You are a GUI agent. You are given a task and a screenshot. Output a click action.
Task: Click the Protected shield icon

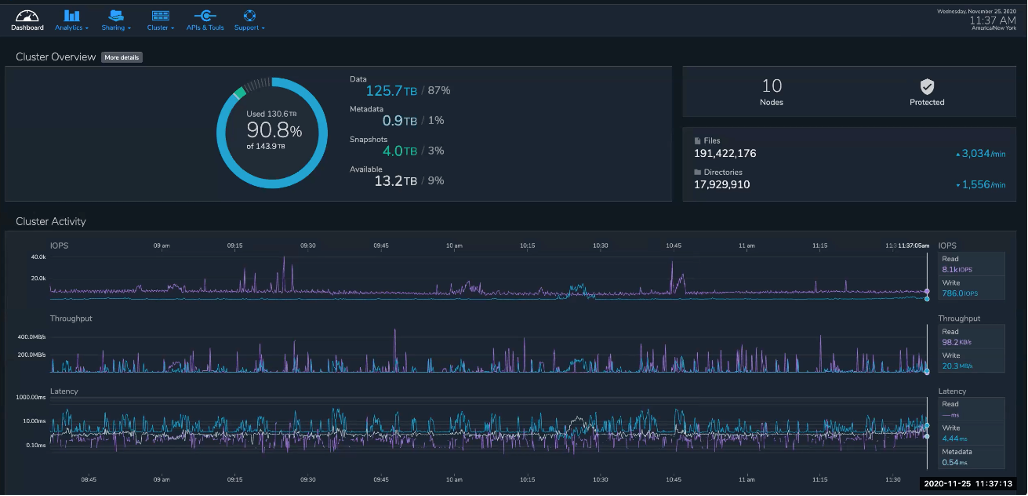(926, 87)
